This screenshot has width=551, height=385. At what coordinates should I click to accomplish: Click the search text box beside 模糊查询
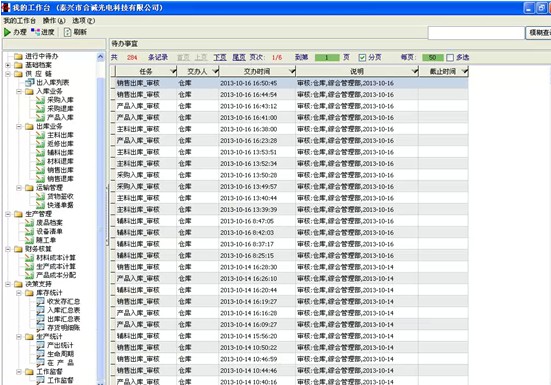[x=476, y=33]
